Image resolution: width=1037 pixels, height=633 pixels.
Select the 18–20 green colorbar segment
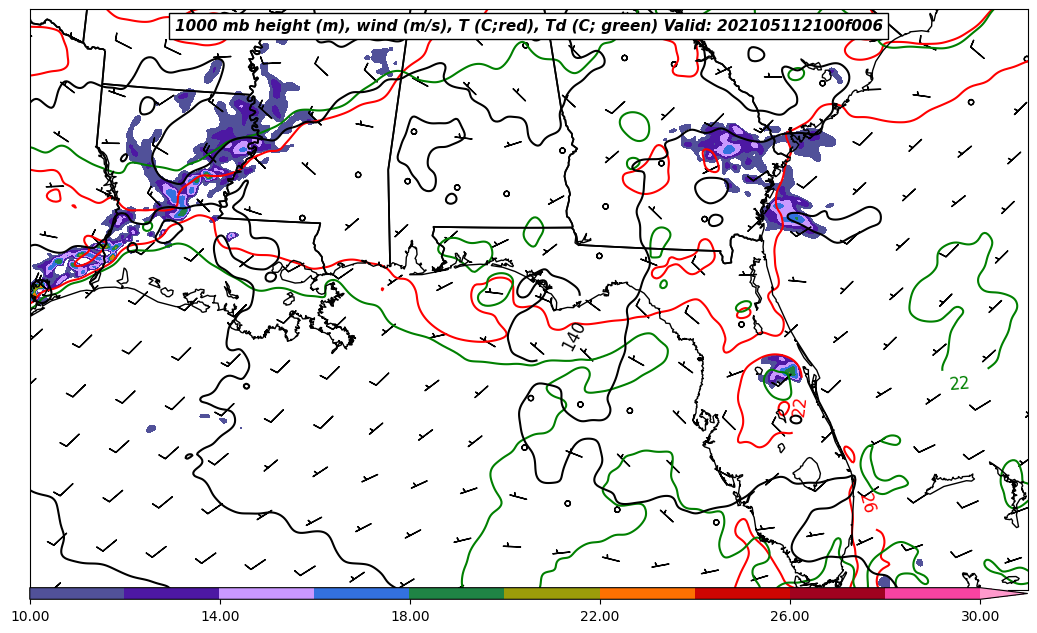457,593
